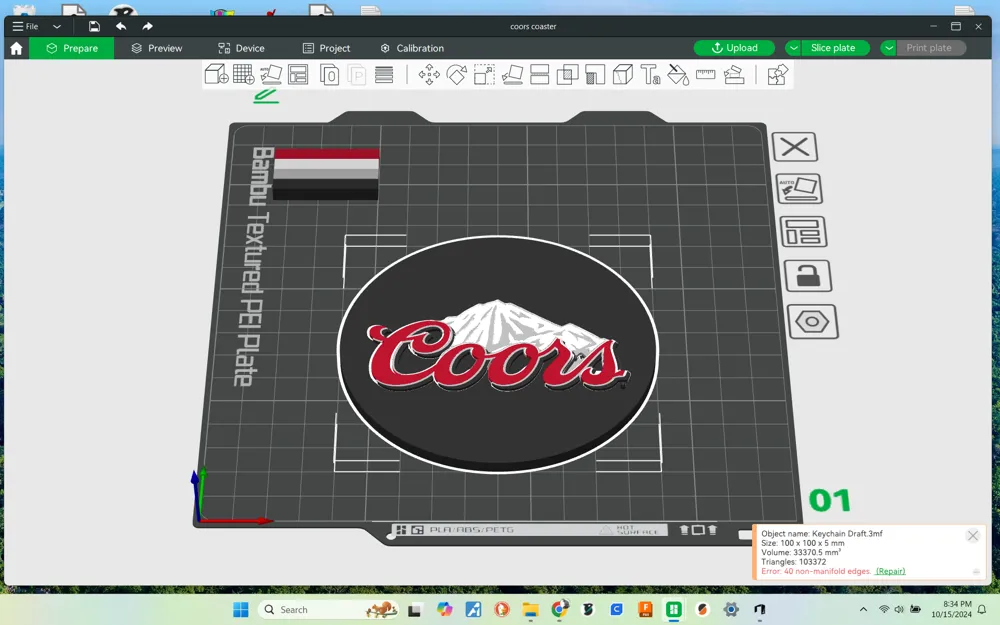Click the taskbar Search box
The width and height of the screenshot is (1000, 625).
tap(328, 610)
